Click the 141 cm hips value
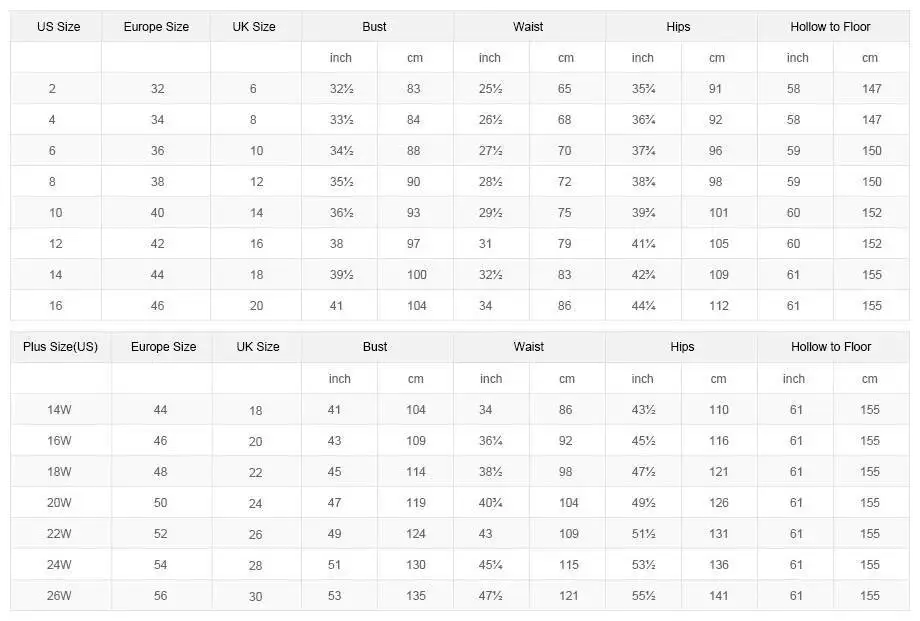 pos(719,596)
